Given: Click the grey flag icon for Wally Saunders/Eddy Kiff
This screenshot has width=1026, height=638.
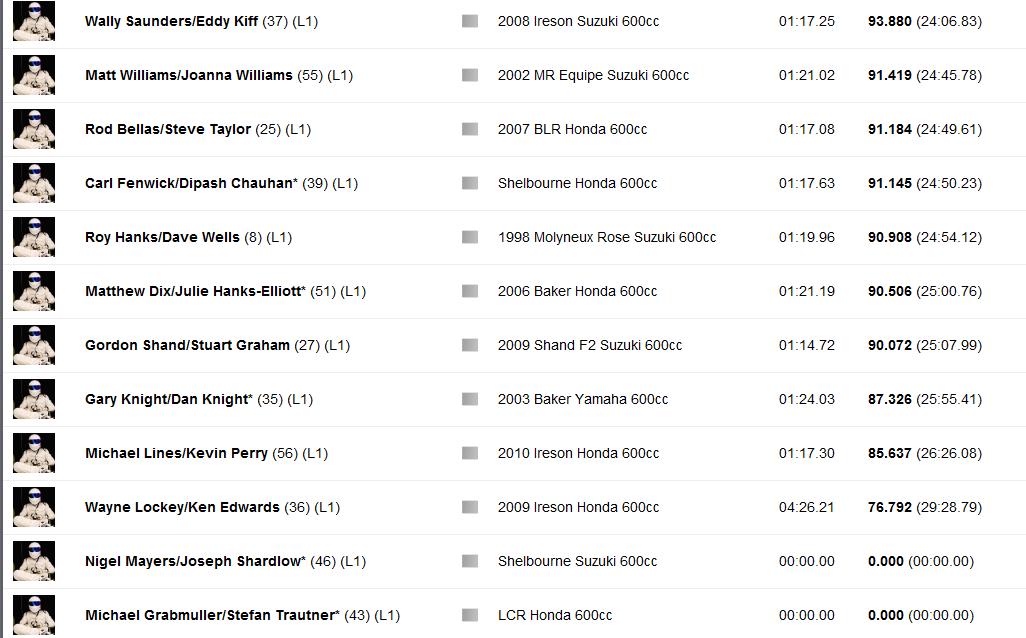Looking at the screenshot, I should click(470, 21).
